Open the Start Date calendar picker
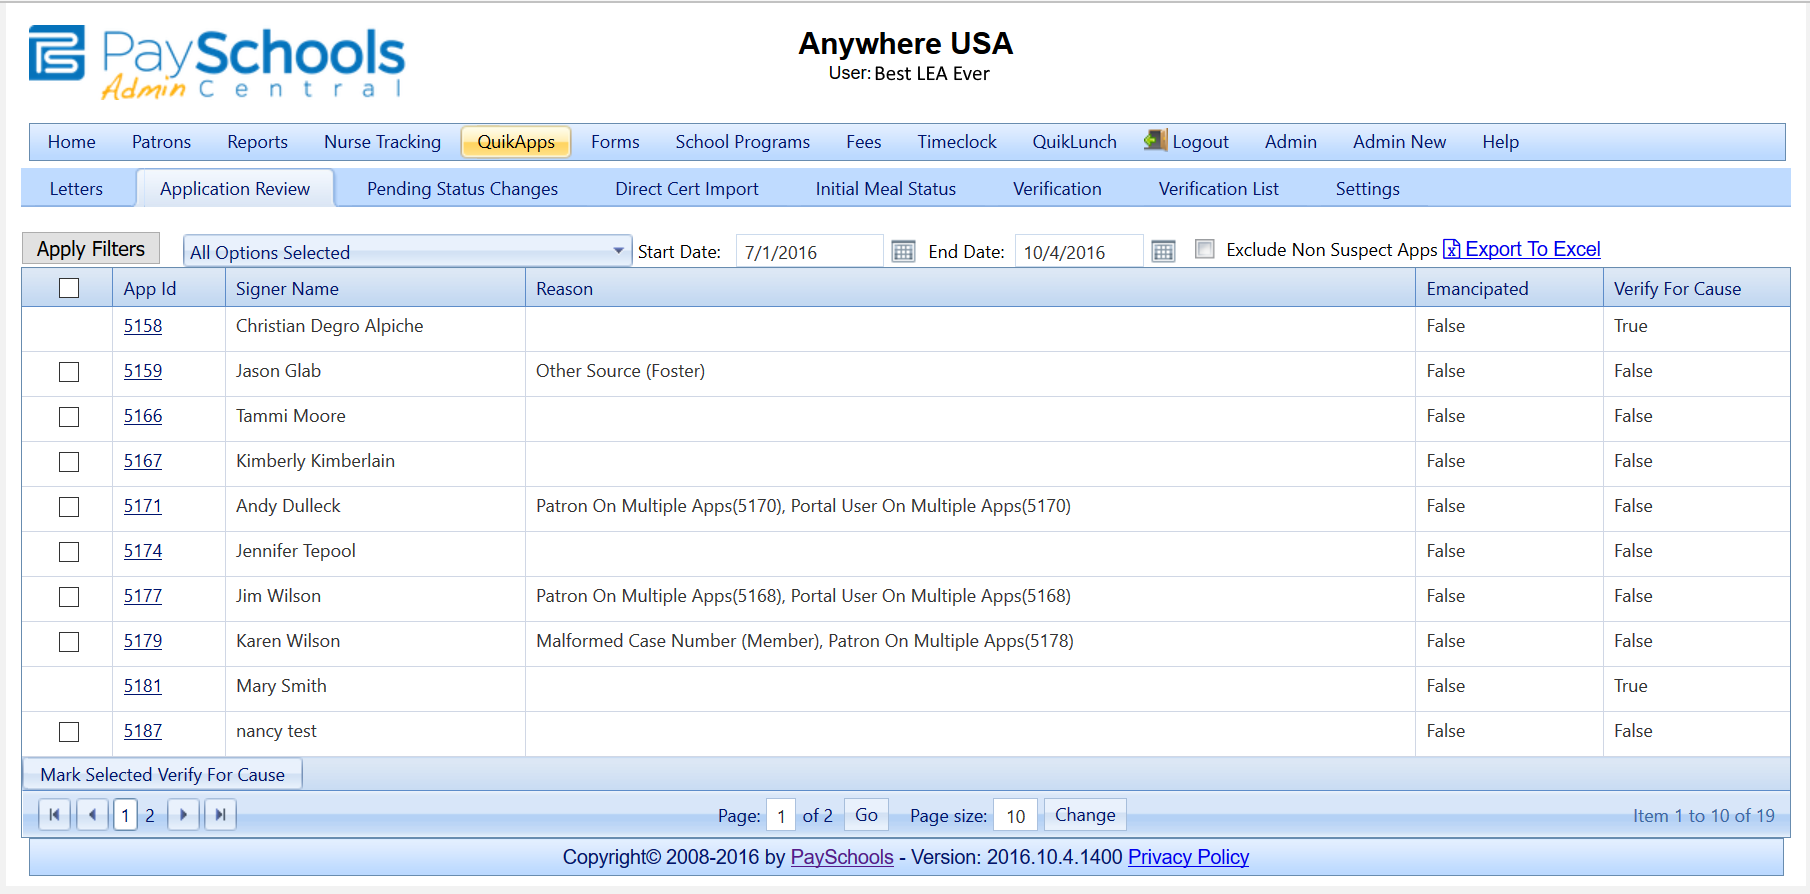The width and height of the screenshot is (1810, 894). pyautogui.click(x=903, y=251)
